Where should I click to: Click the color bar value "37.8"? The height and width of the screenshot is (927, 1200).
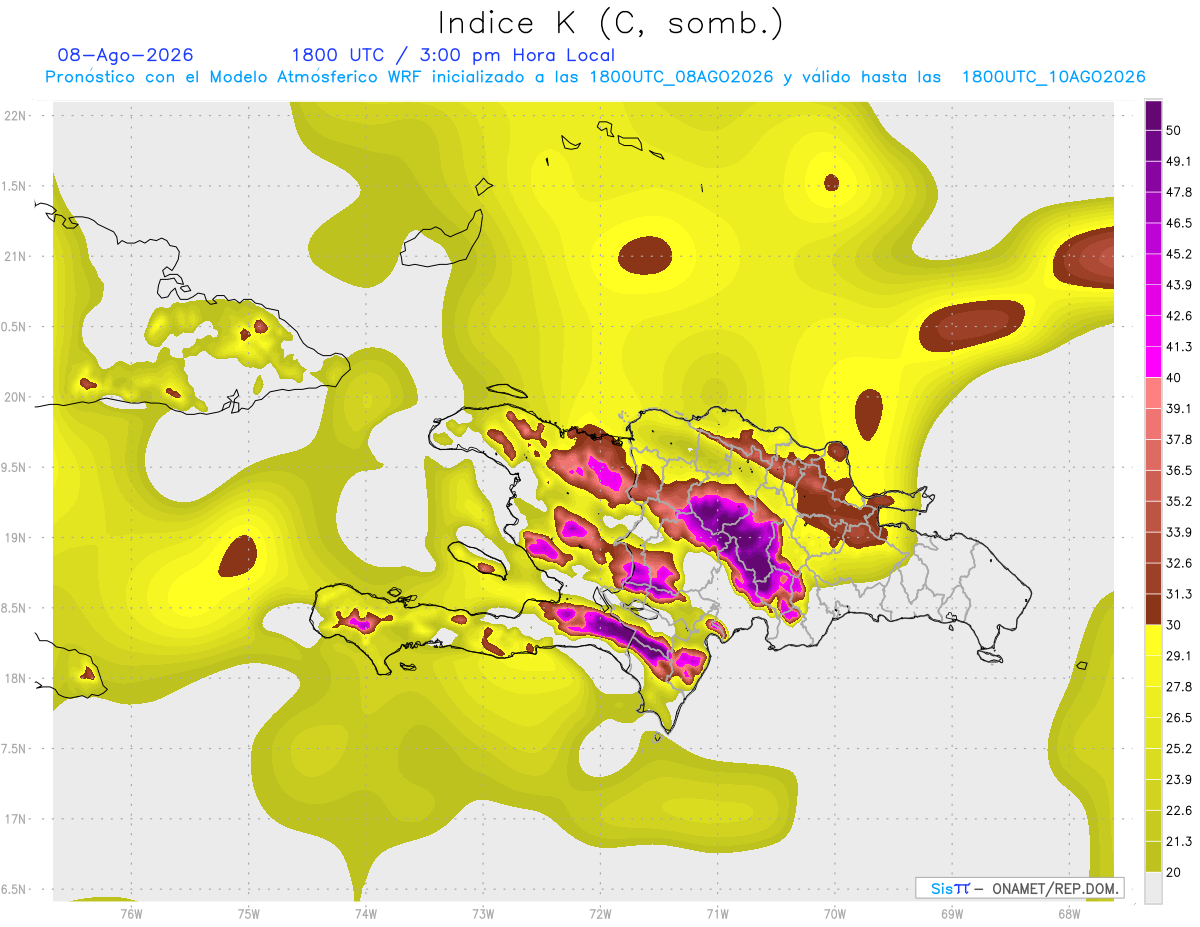click(1179, 439)
